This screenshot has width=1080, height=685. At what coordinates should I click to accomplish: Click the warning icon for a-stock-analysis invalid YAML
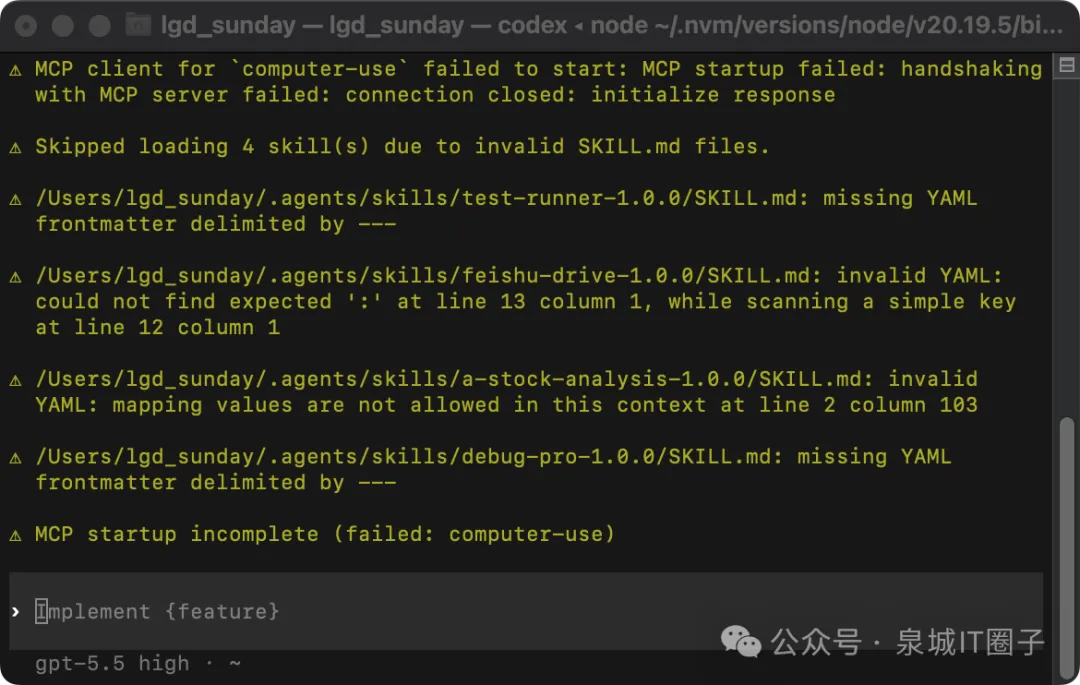click(x=15, y=380)
